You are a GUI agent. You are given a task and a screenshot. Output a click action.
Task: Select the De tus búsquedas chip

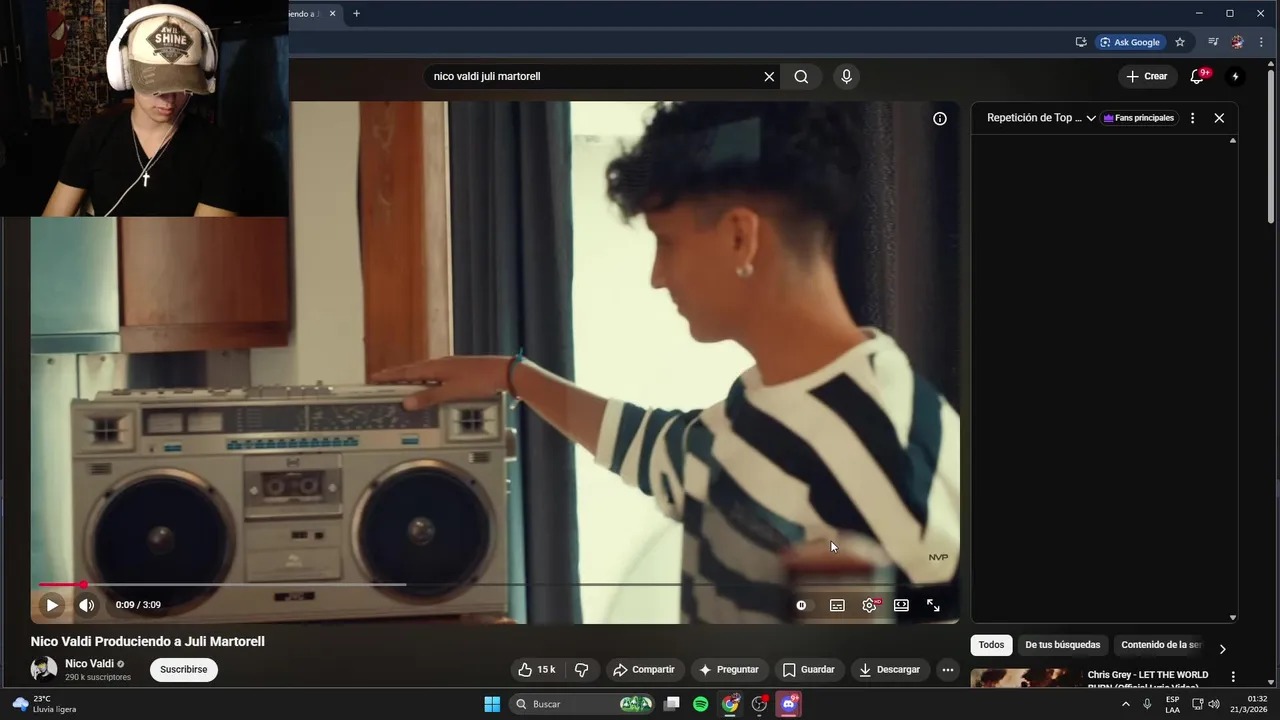pos(1062,645)
